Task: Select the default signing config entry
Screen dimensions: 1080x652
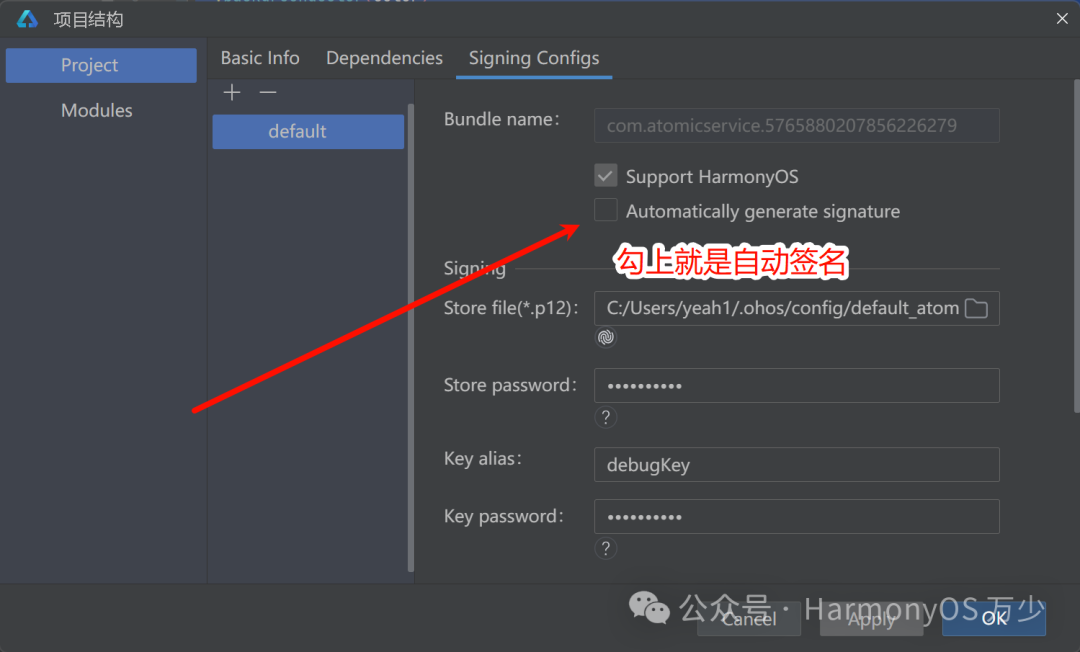Action: (308, 132)
